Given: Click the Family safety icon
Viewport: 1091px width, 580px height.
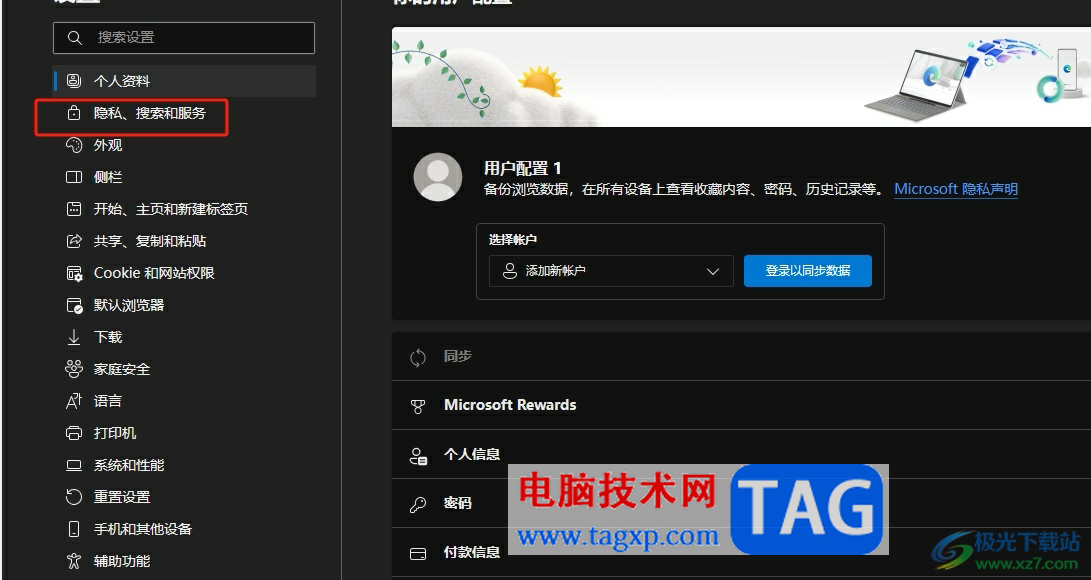Looking at the screenshot, I should (x=74, y=369).
